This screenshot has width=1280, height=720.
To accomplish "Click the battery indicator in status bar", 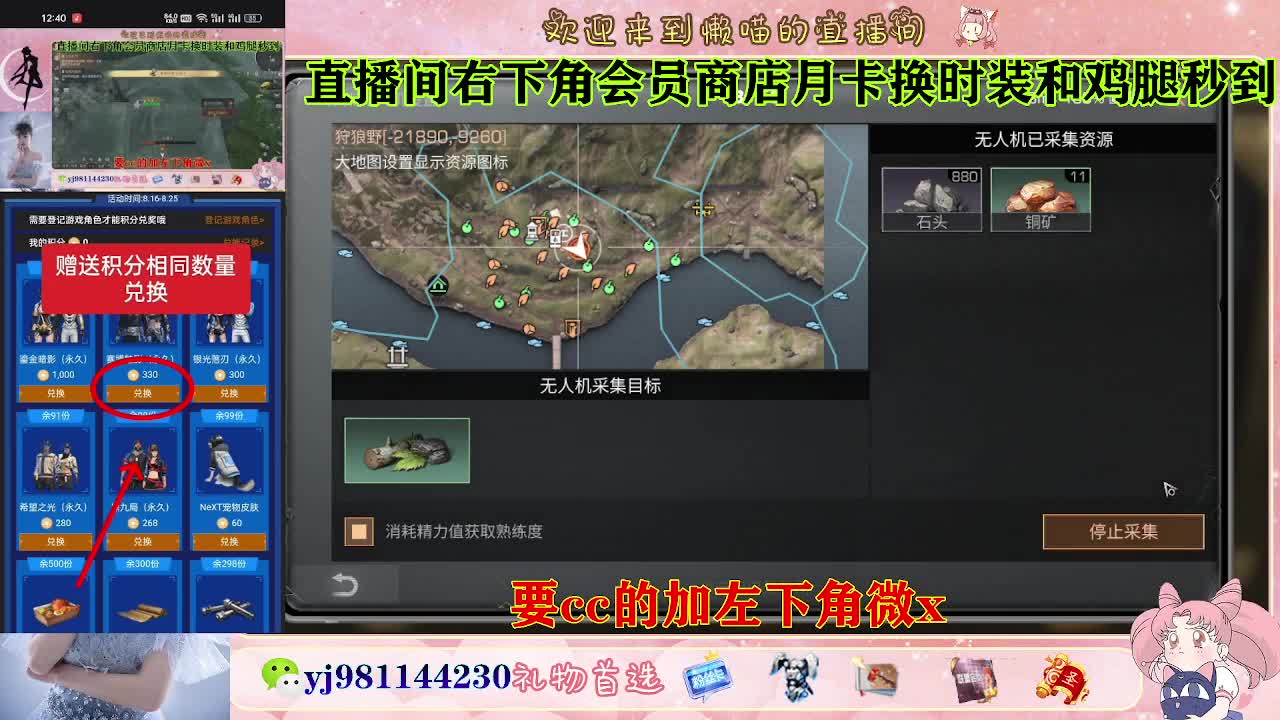I will [x=252, y=18].
